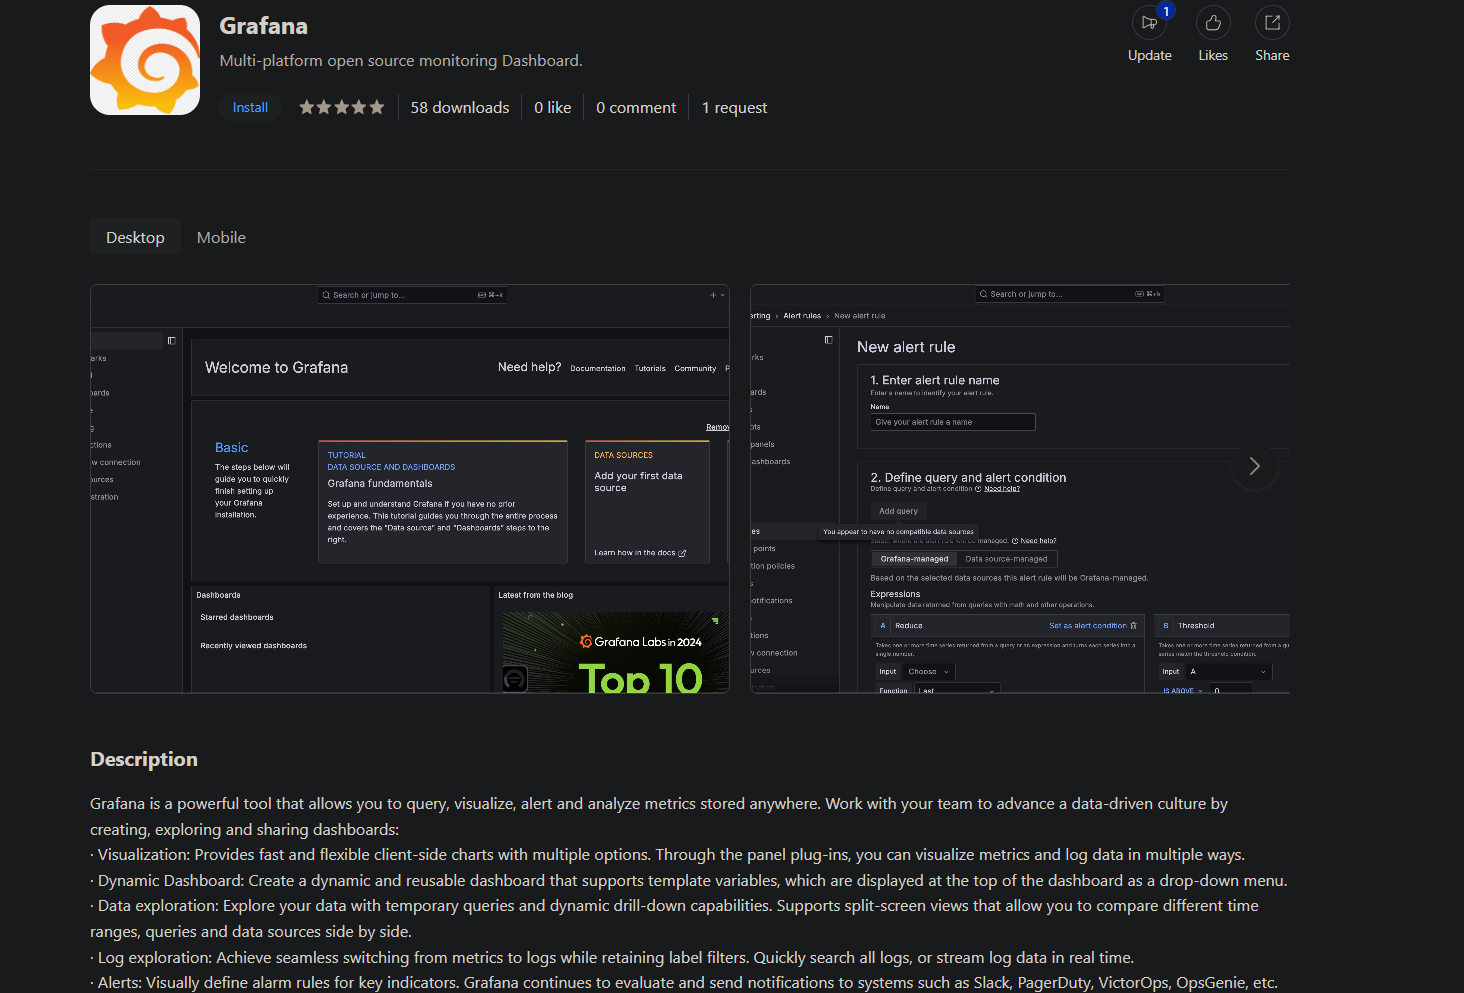Click the Update notification badge

[1166, 11]
